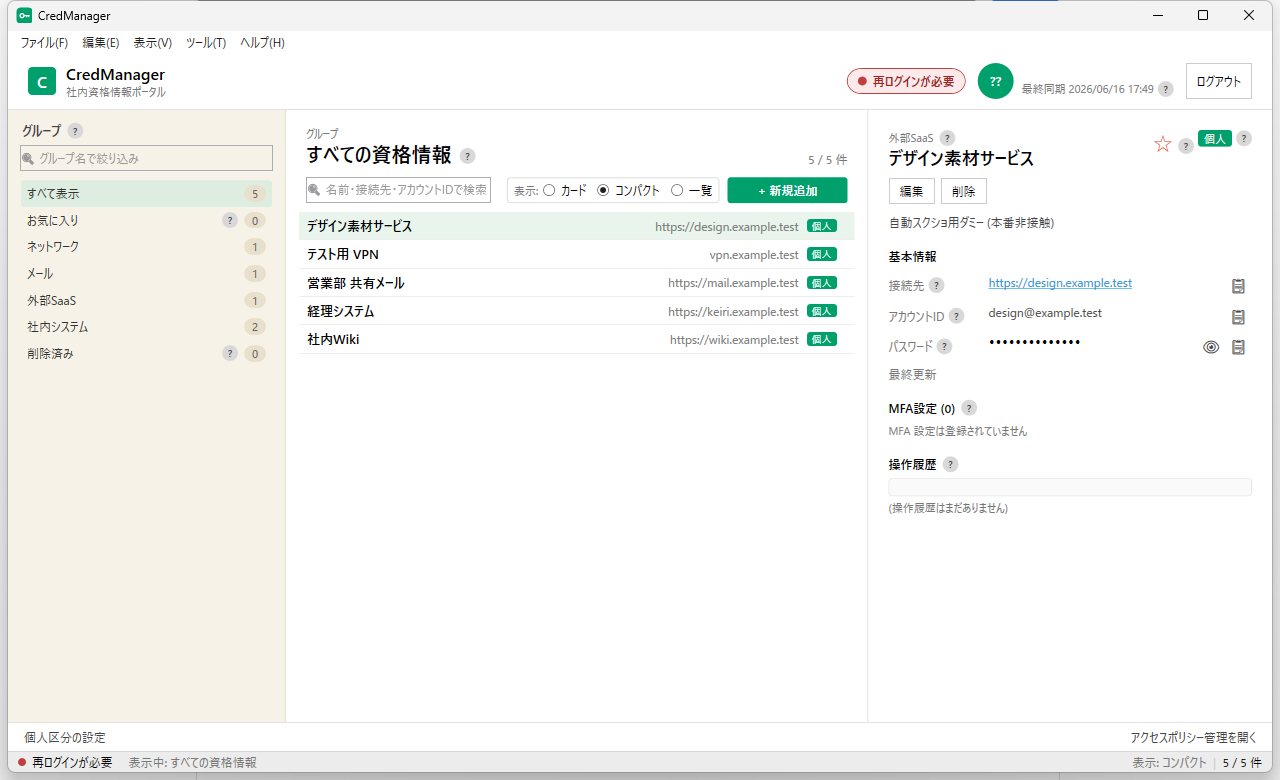Copy the password to clipboard
This screenshot has width=1280, height=780.
pyautogui.click(x=1238, y=348)
